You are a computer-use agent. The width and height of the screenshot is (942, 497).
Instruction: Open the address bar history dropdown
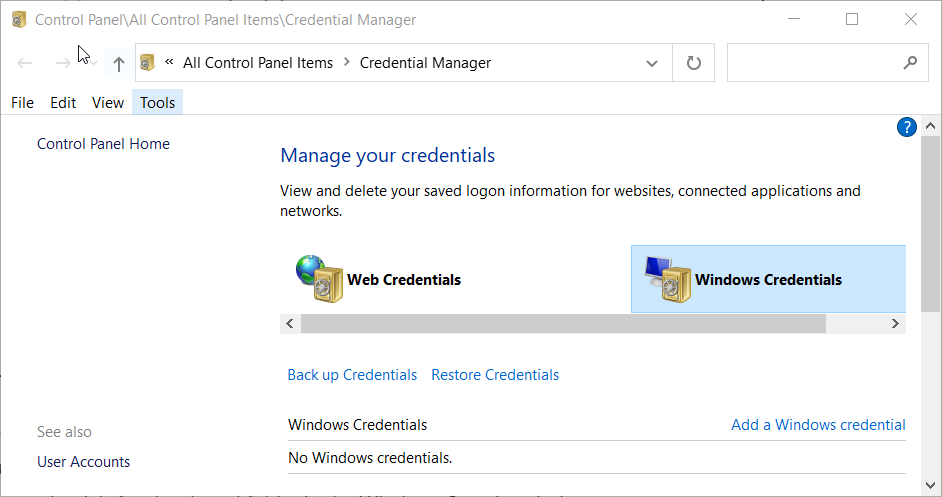pyautogui.click(x=652, y=63)
